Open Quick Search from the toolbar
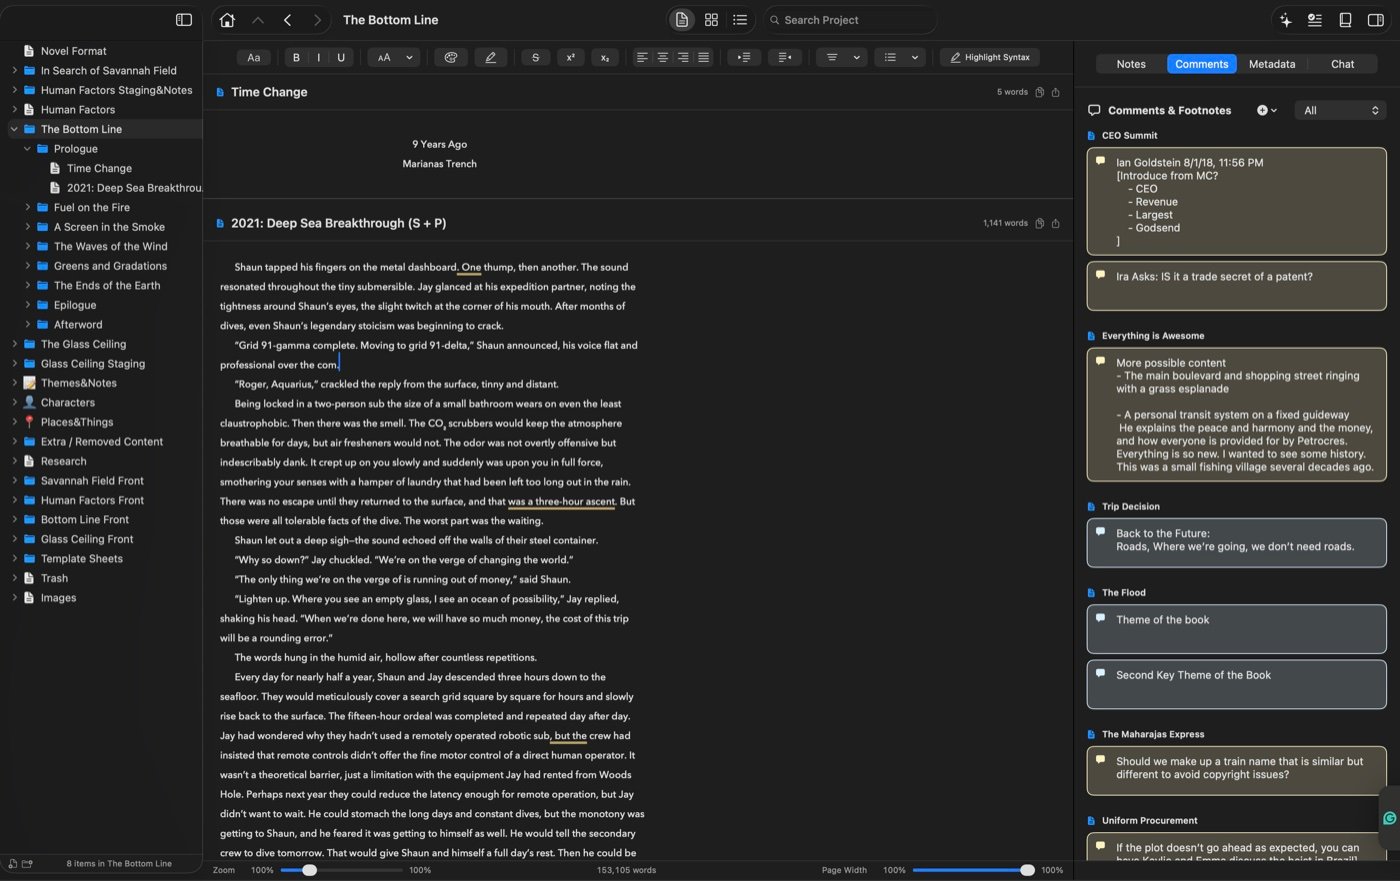 pyautogui.click(x=849, y=19)
